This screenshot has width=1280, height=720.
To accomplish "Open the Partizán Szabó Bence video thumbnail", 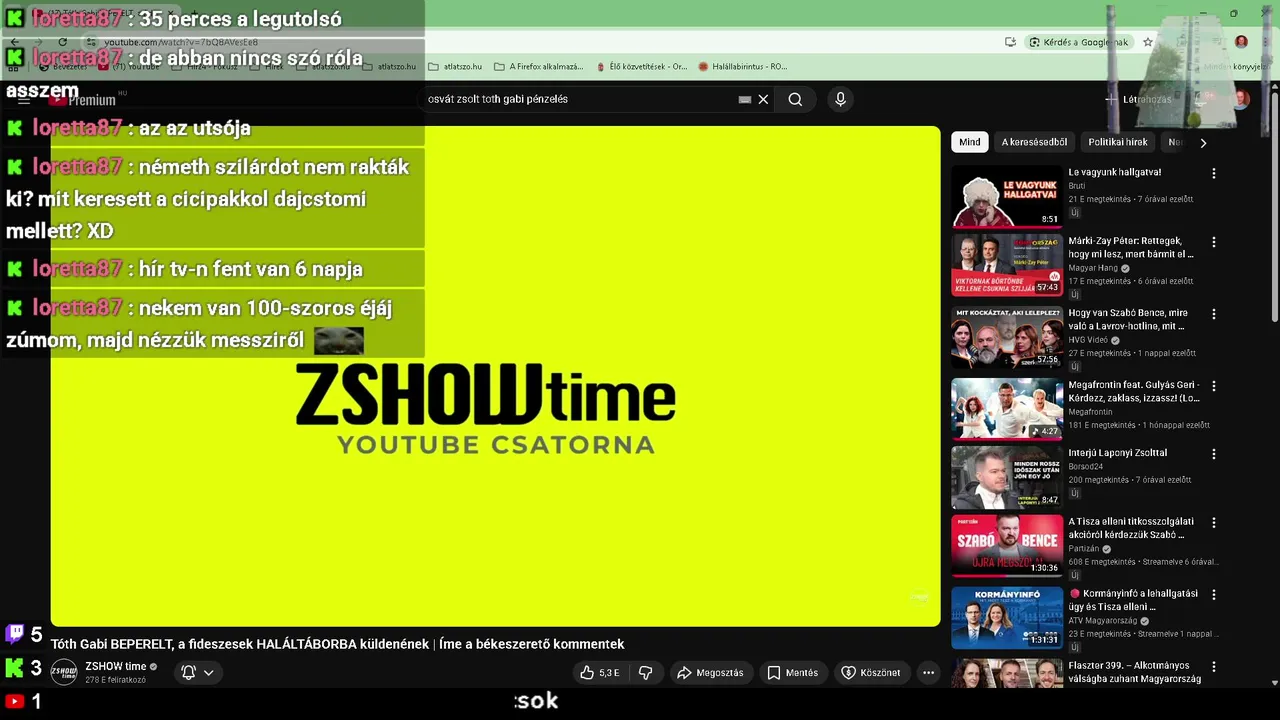I will (1007, 546).
